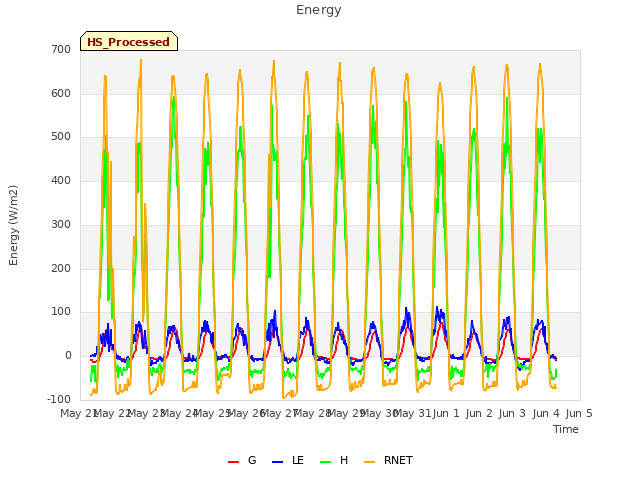The height and width of the screenshot is (480, 640).
Task: Toggle the LE series in legend
Action: click(x=288, y=460)
